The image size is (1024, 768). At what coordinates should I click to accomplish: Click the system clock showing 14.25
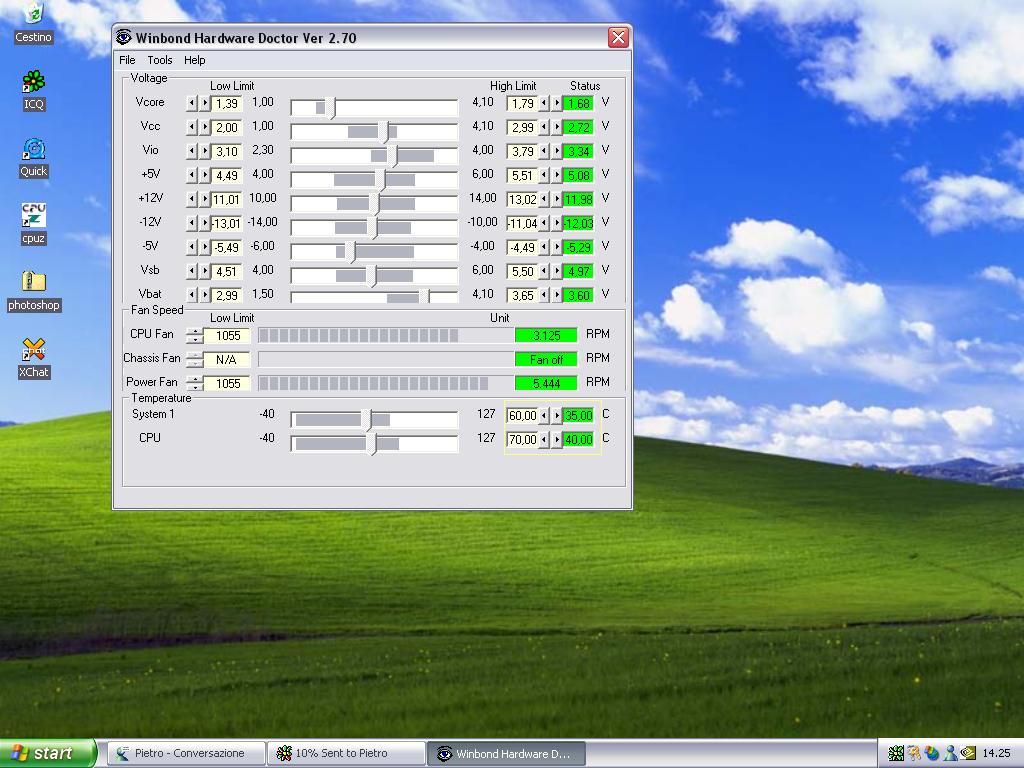tap(996, 753)
